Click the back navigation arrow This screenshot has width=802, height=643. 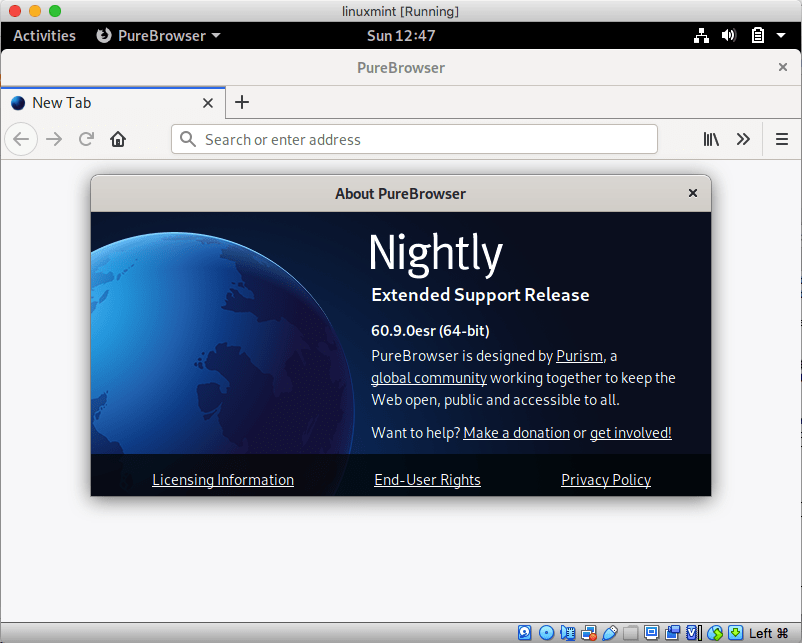(x=21, y=139)
